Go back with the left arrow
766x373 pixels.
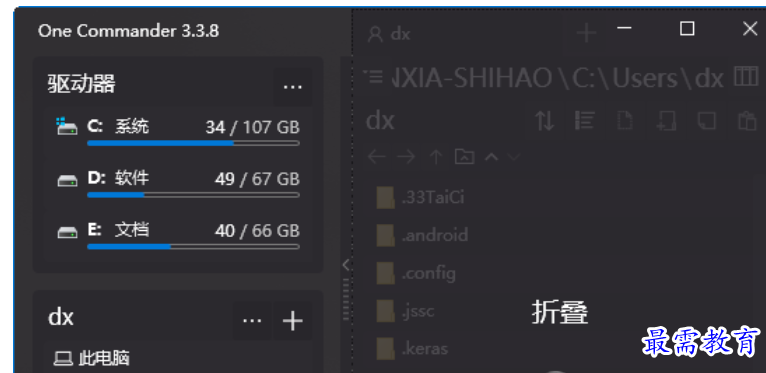376,157
